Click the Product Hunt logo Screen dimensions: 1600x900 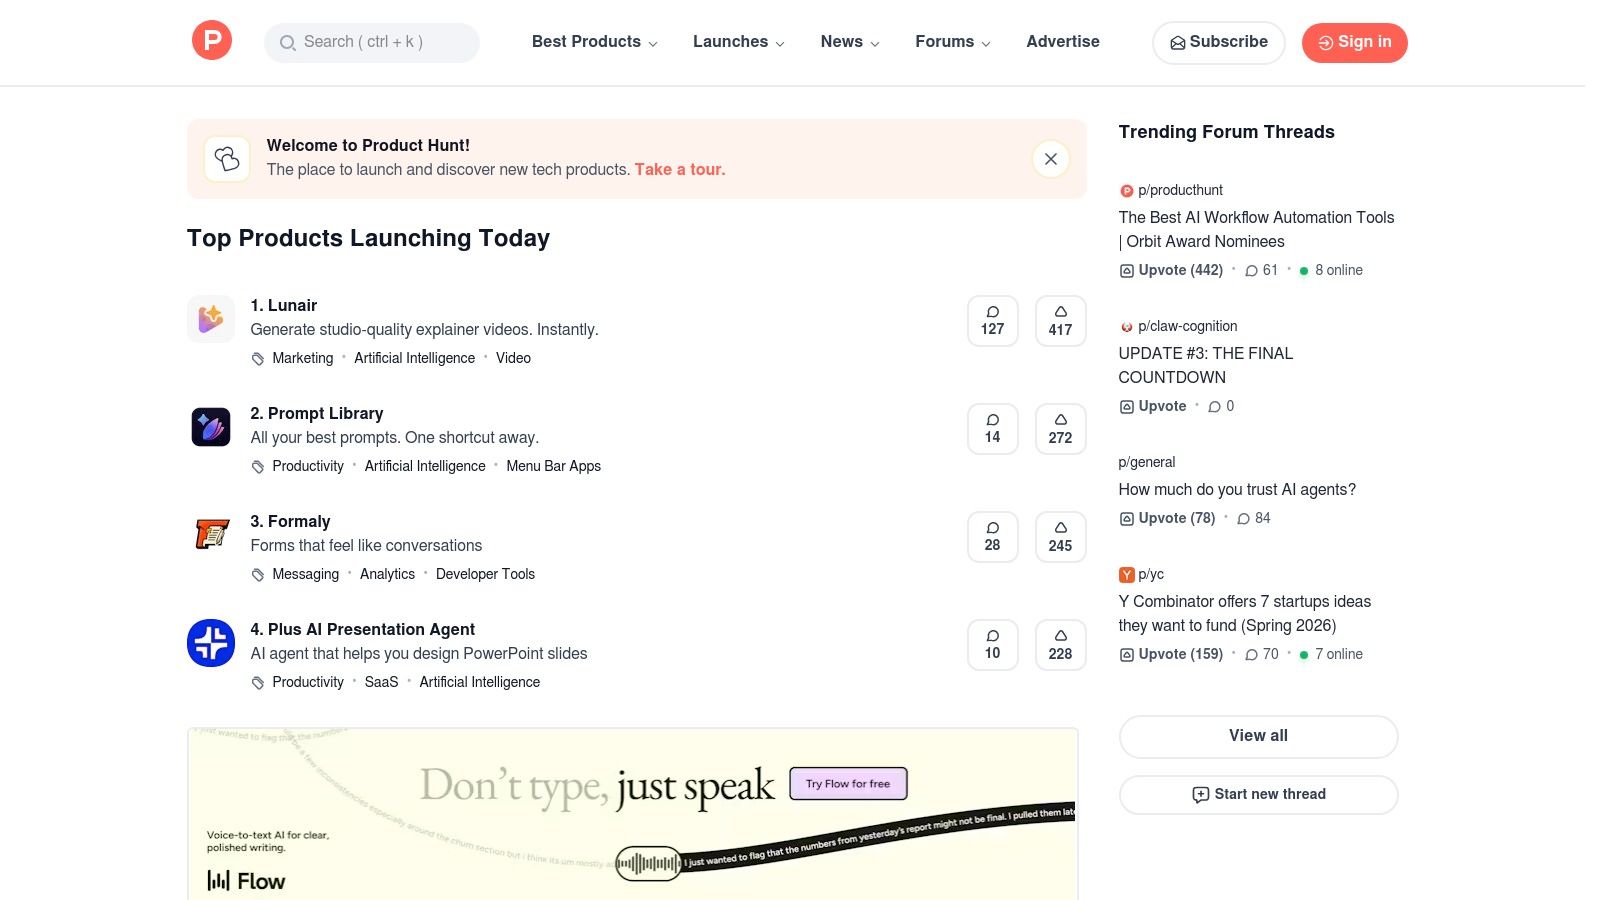click(x=212, y=41)
